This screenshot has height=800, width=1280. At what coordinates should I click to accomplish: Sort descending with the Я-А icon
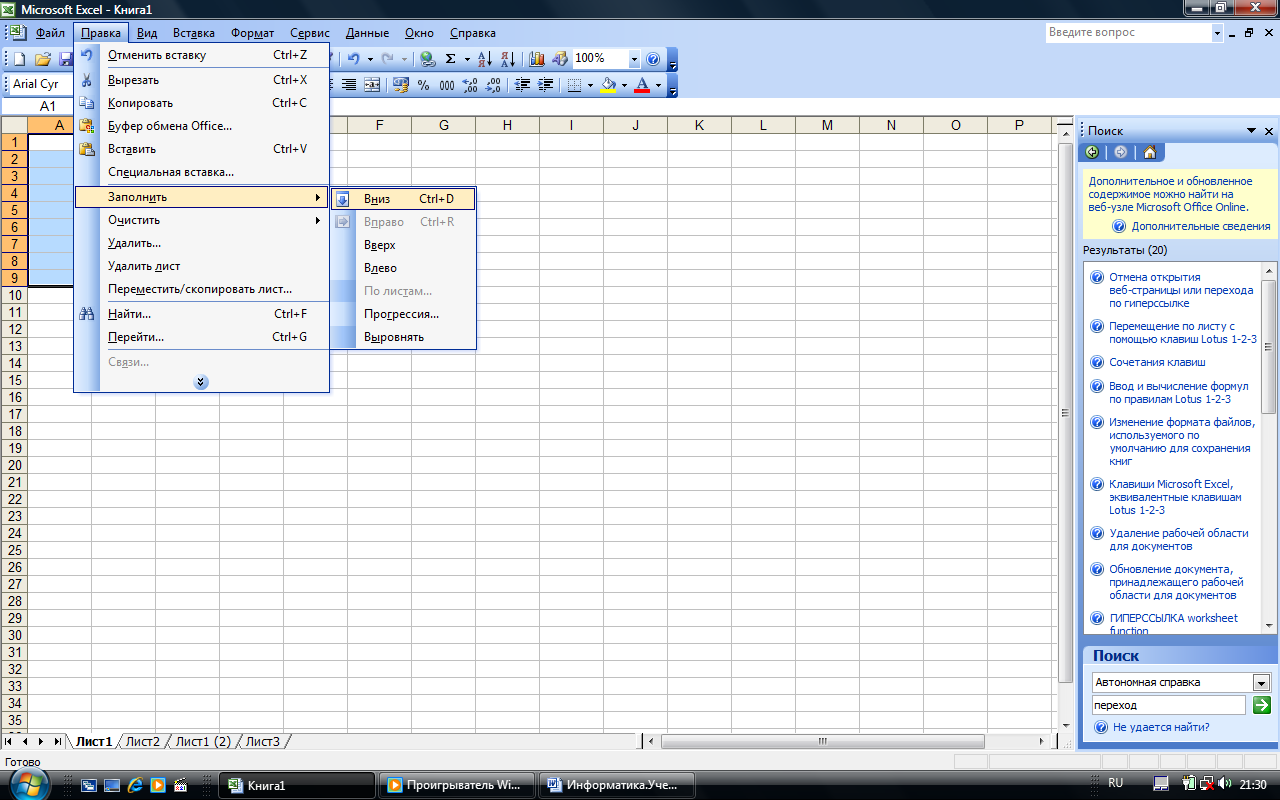pyautogui.click(x=508, y=59)
